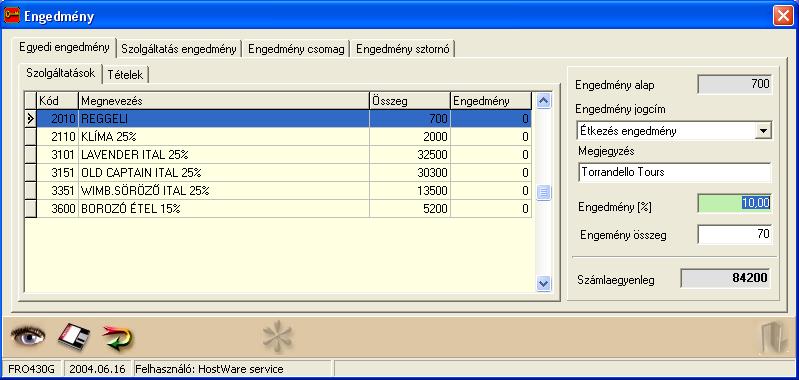
Task: Select the LAVENDER ITAL 25% row
Action: click(x=278, y=155)
